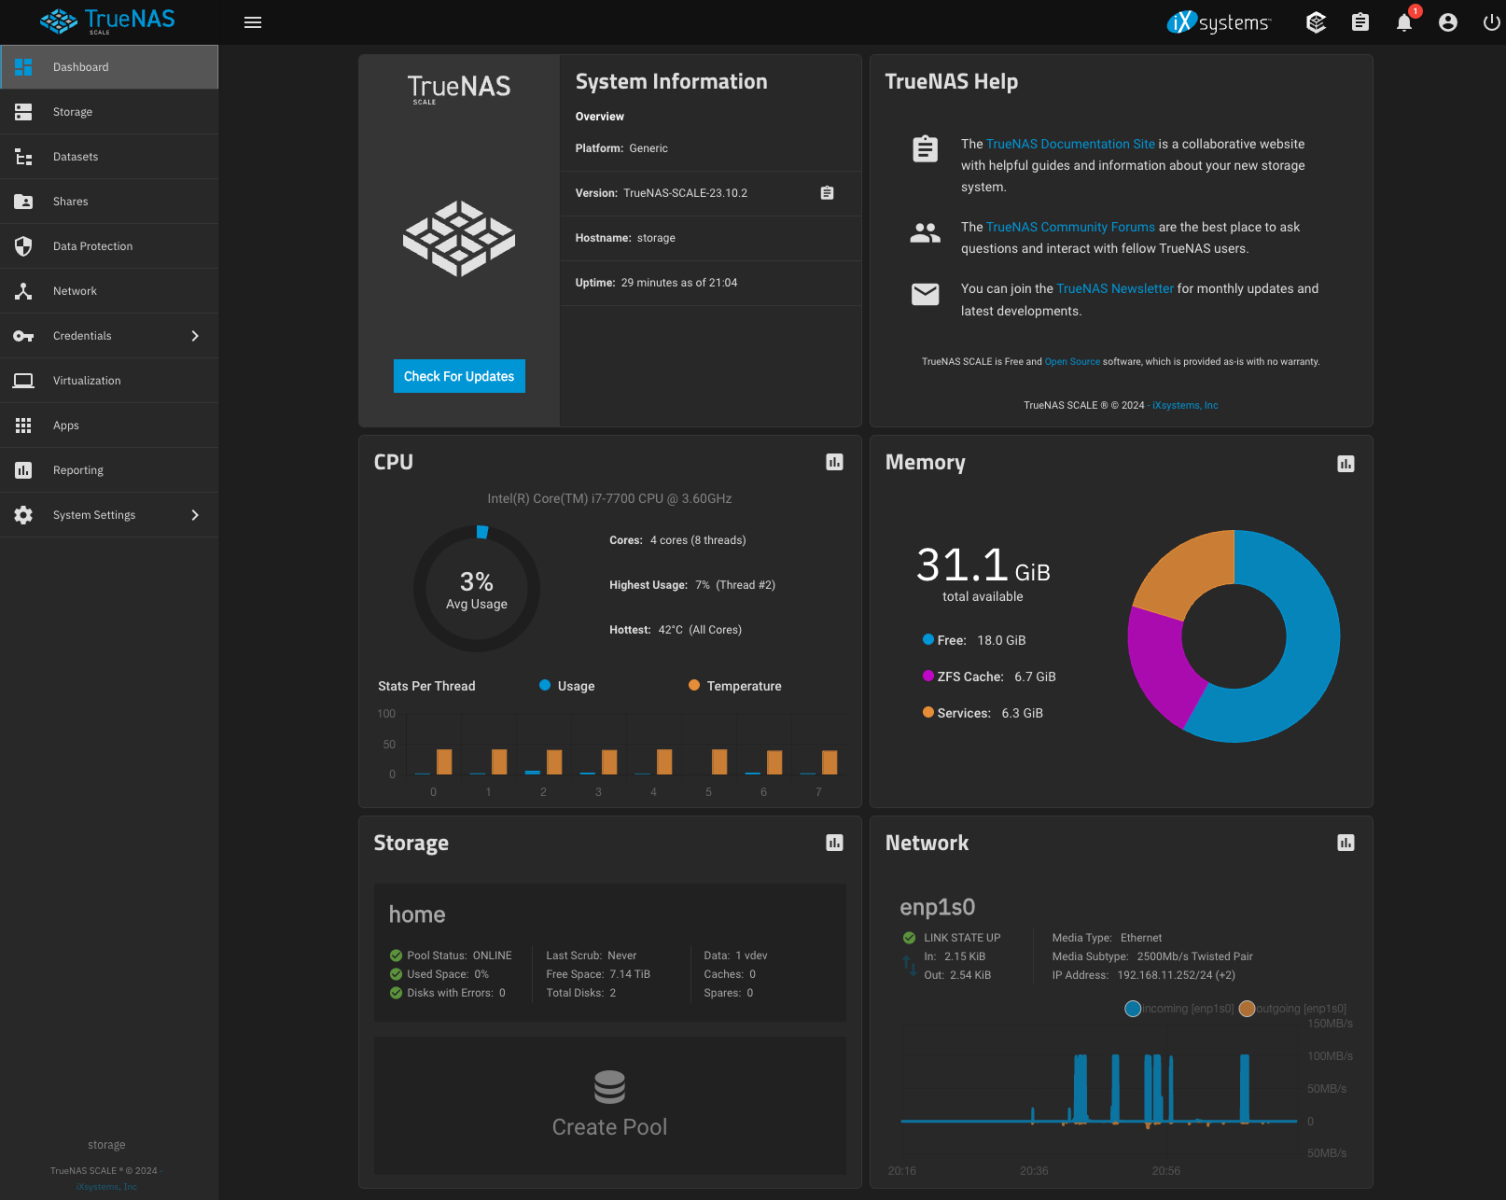
Task: Click the network traffic graph
Action: coord(1100,1090)
